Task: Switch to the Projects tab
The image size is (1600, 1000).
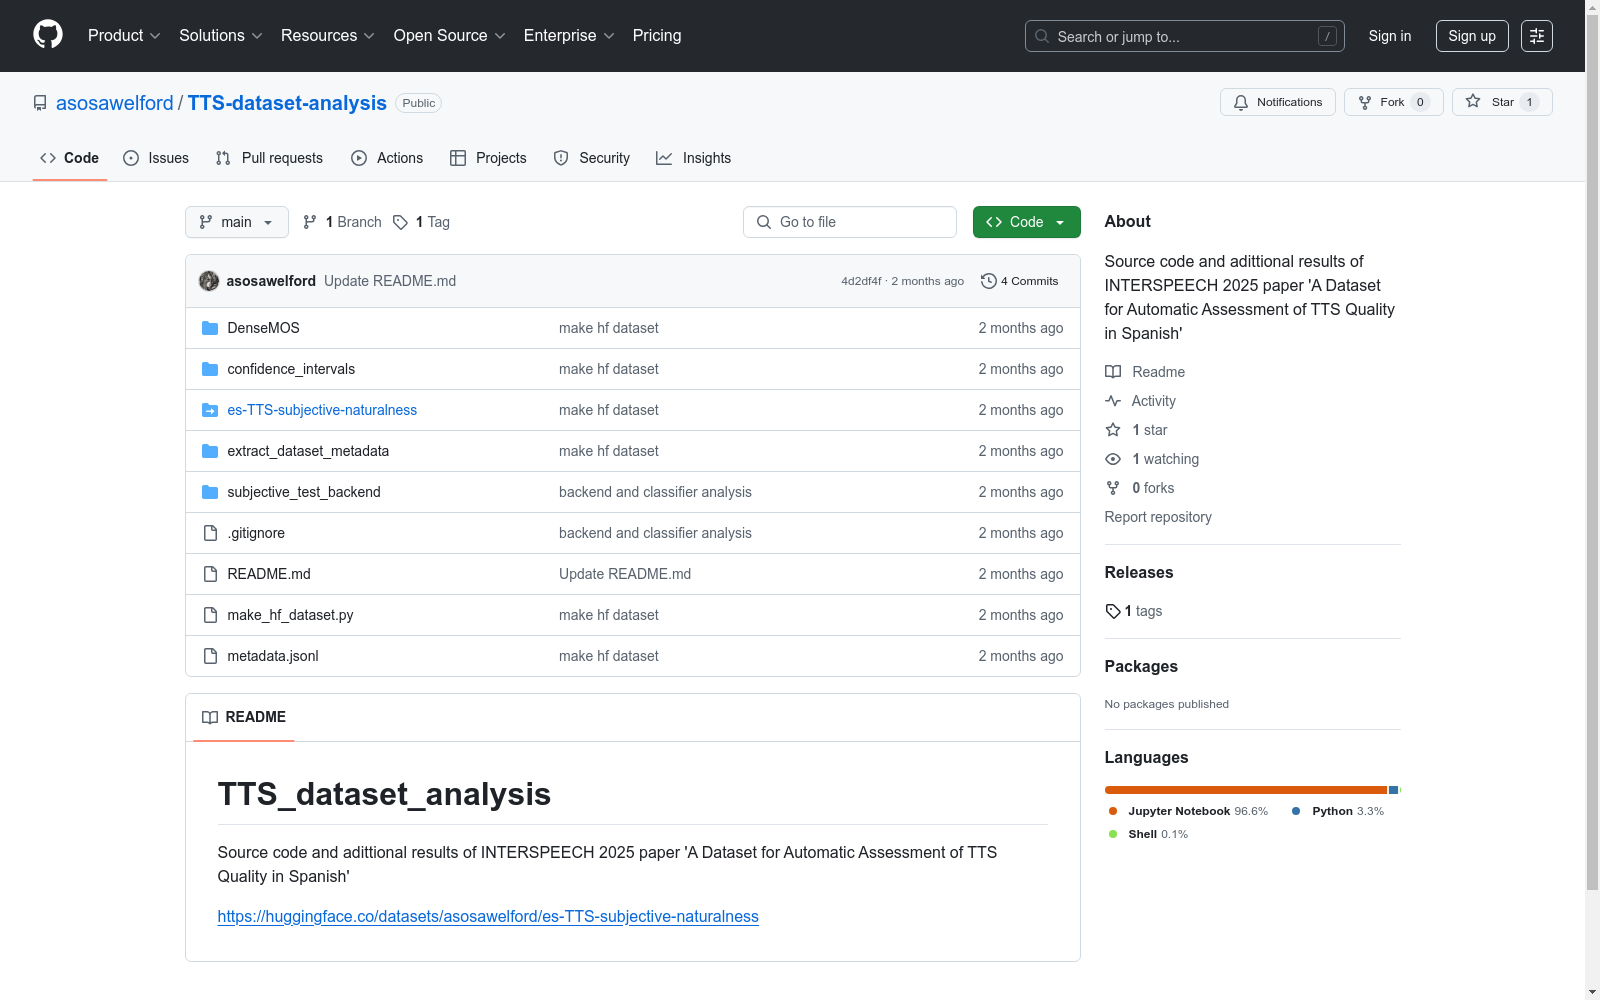Action: [x=488, y=158]
